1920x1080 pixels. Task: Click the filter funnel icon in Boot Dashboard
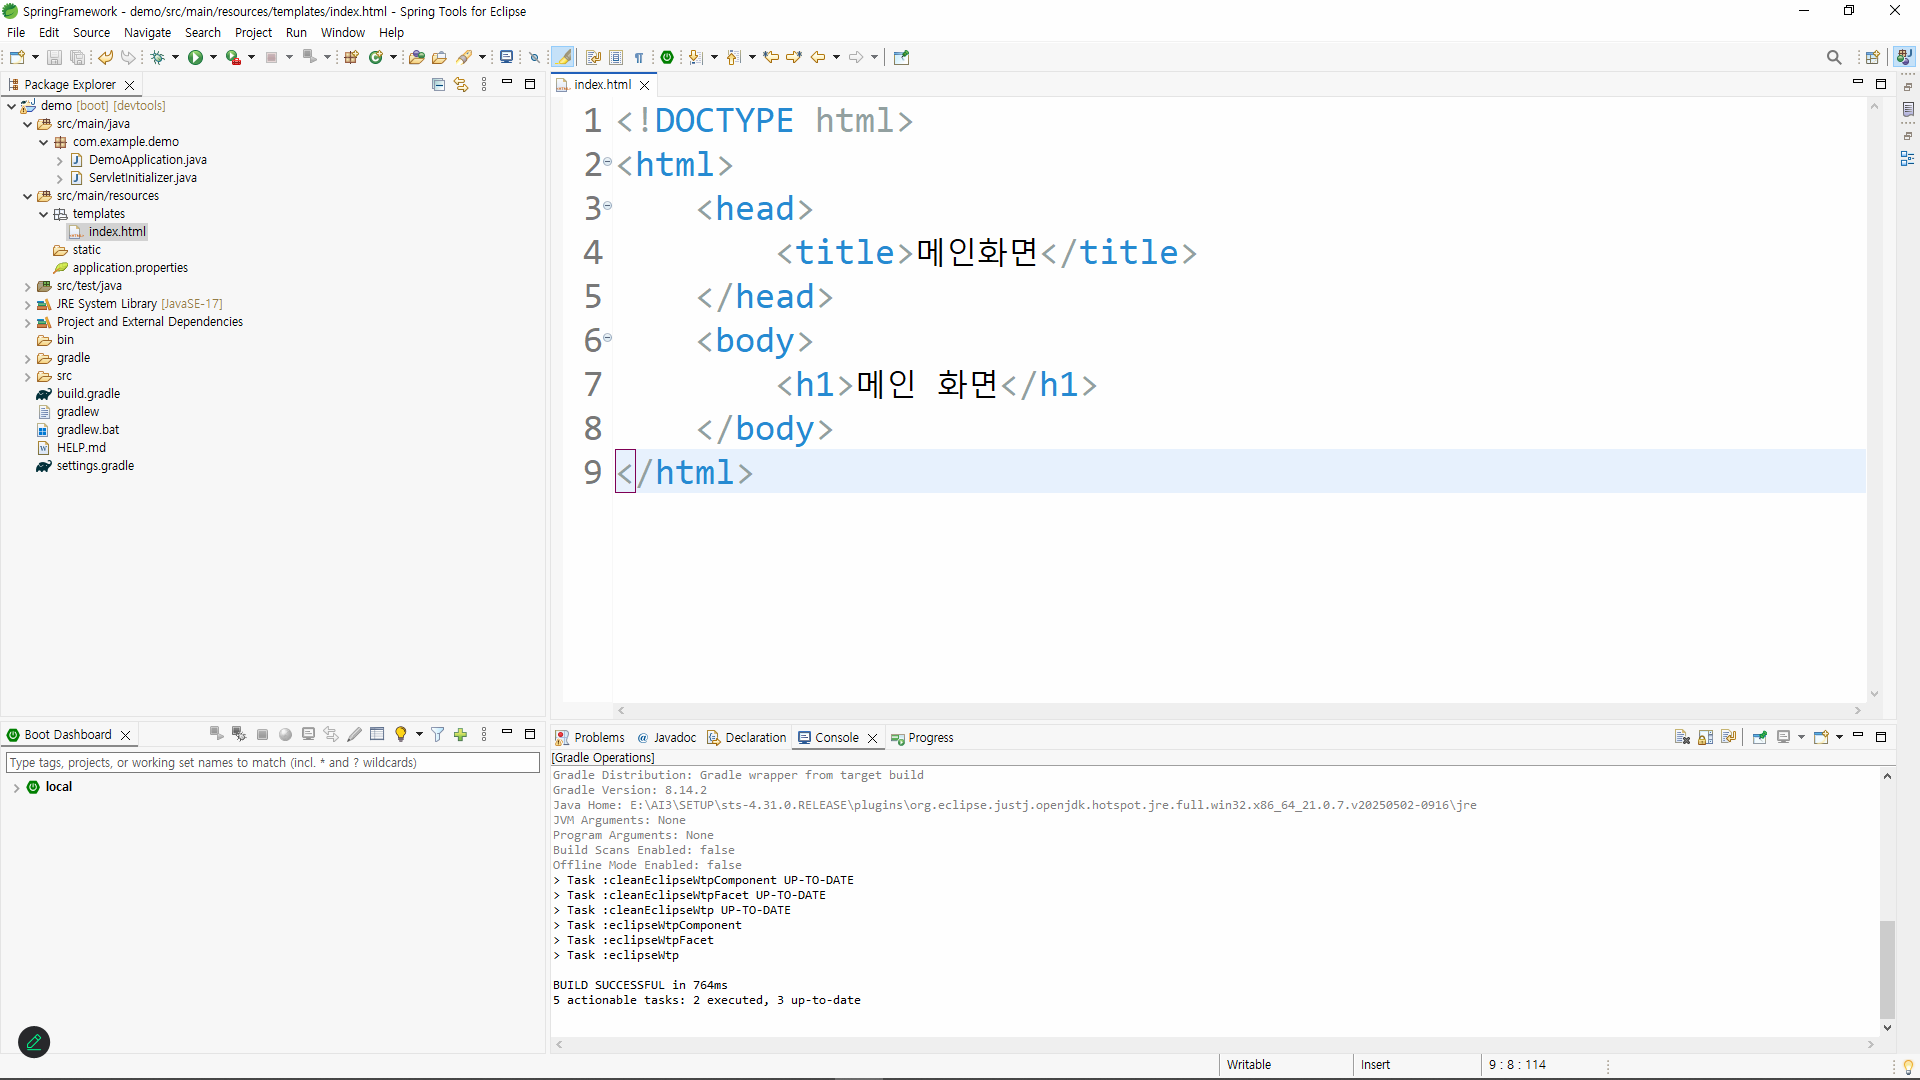[x=437, y=734]
